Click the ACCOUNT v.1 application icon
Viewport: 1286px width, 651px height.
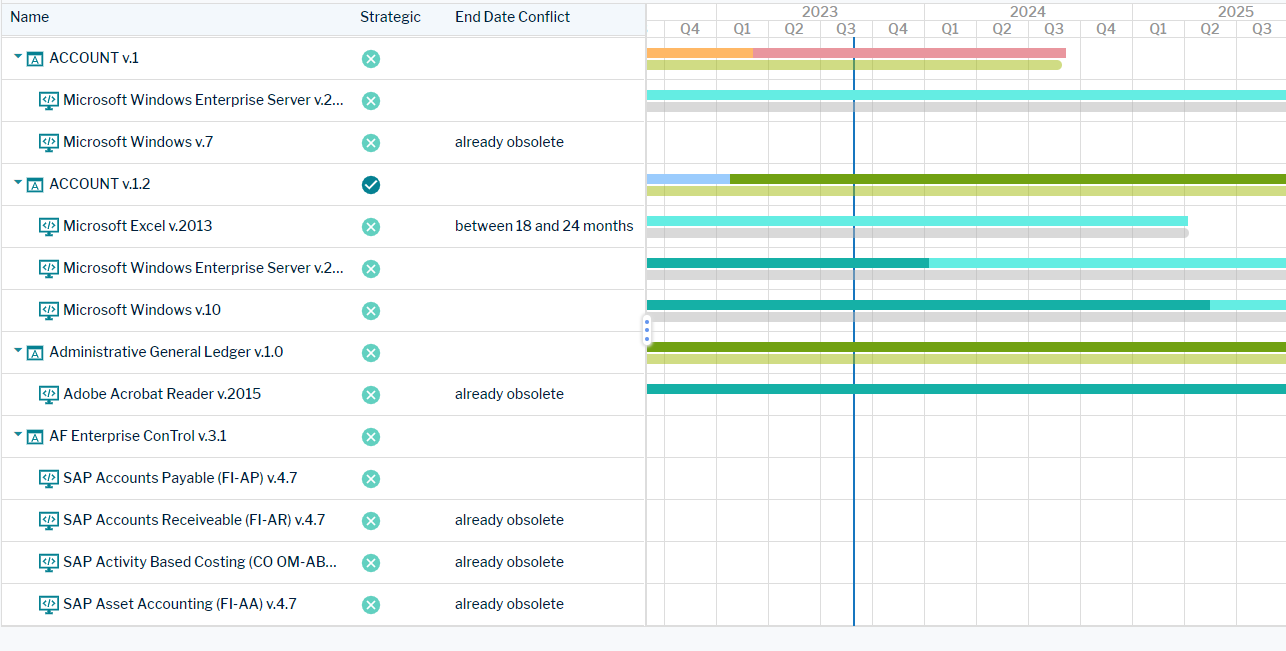coord(35,59)
